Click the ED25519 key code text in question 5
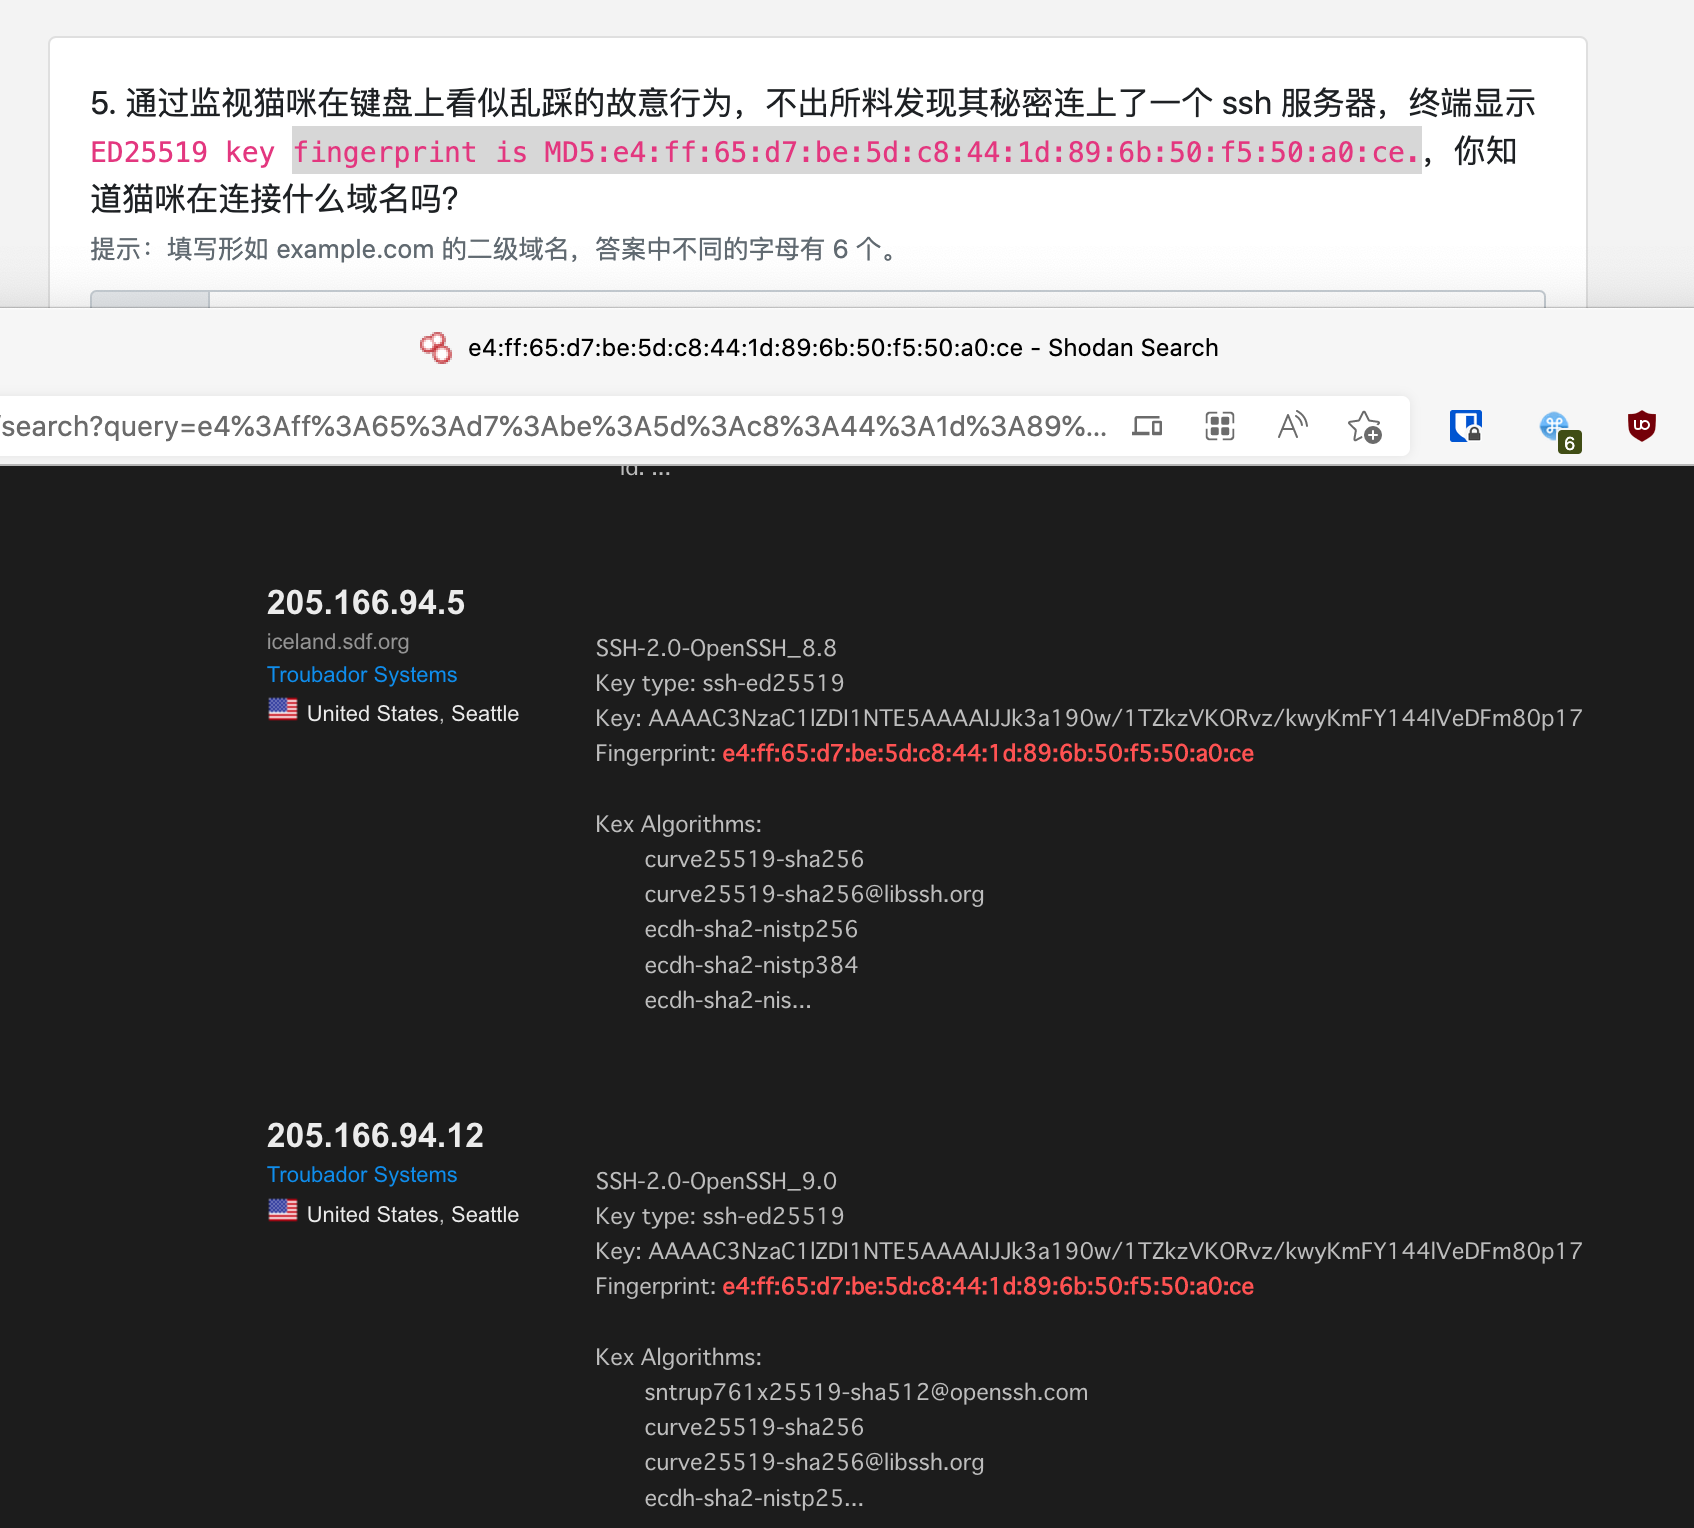 [182, 152]
